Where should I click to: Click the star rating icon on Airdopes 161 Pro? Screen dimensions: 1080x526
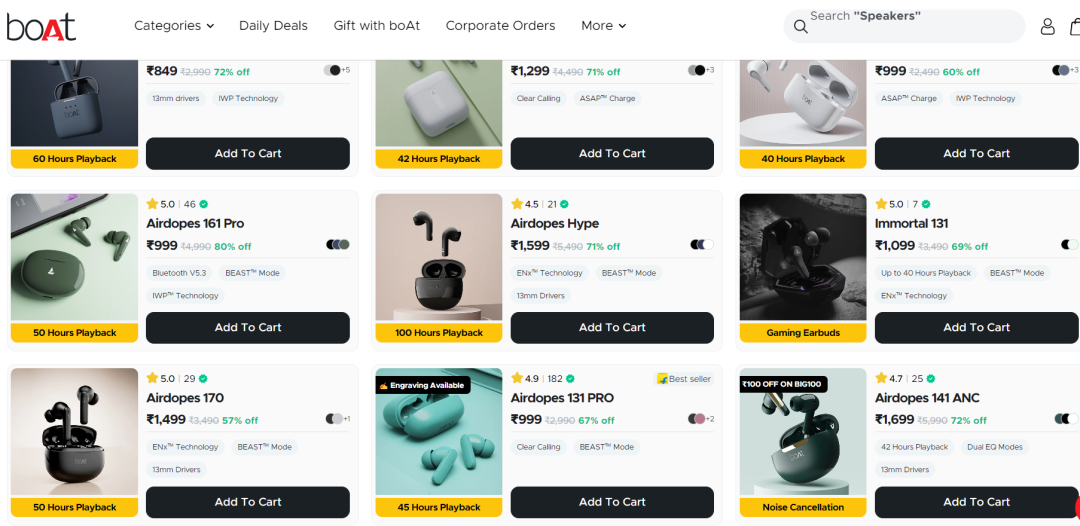(x=152, y=204)
